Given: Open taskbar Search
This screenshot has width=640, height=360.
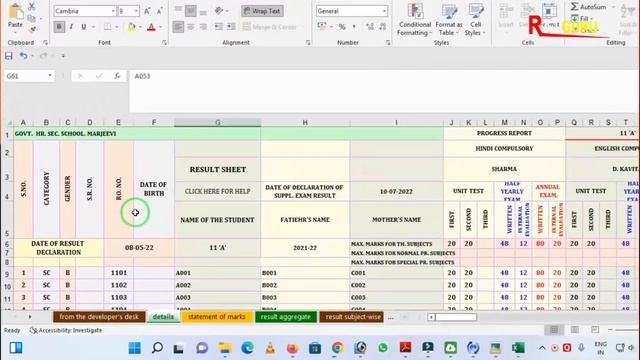Looking at the screenshot, I should [157, 348].
